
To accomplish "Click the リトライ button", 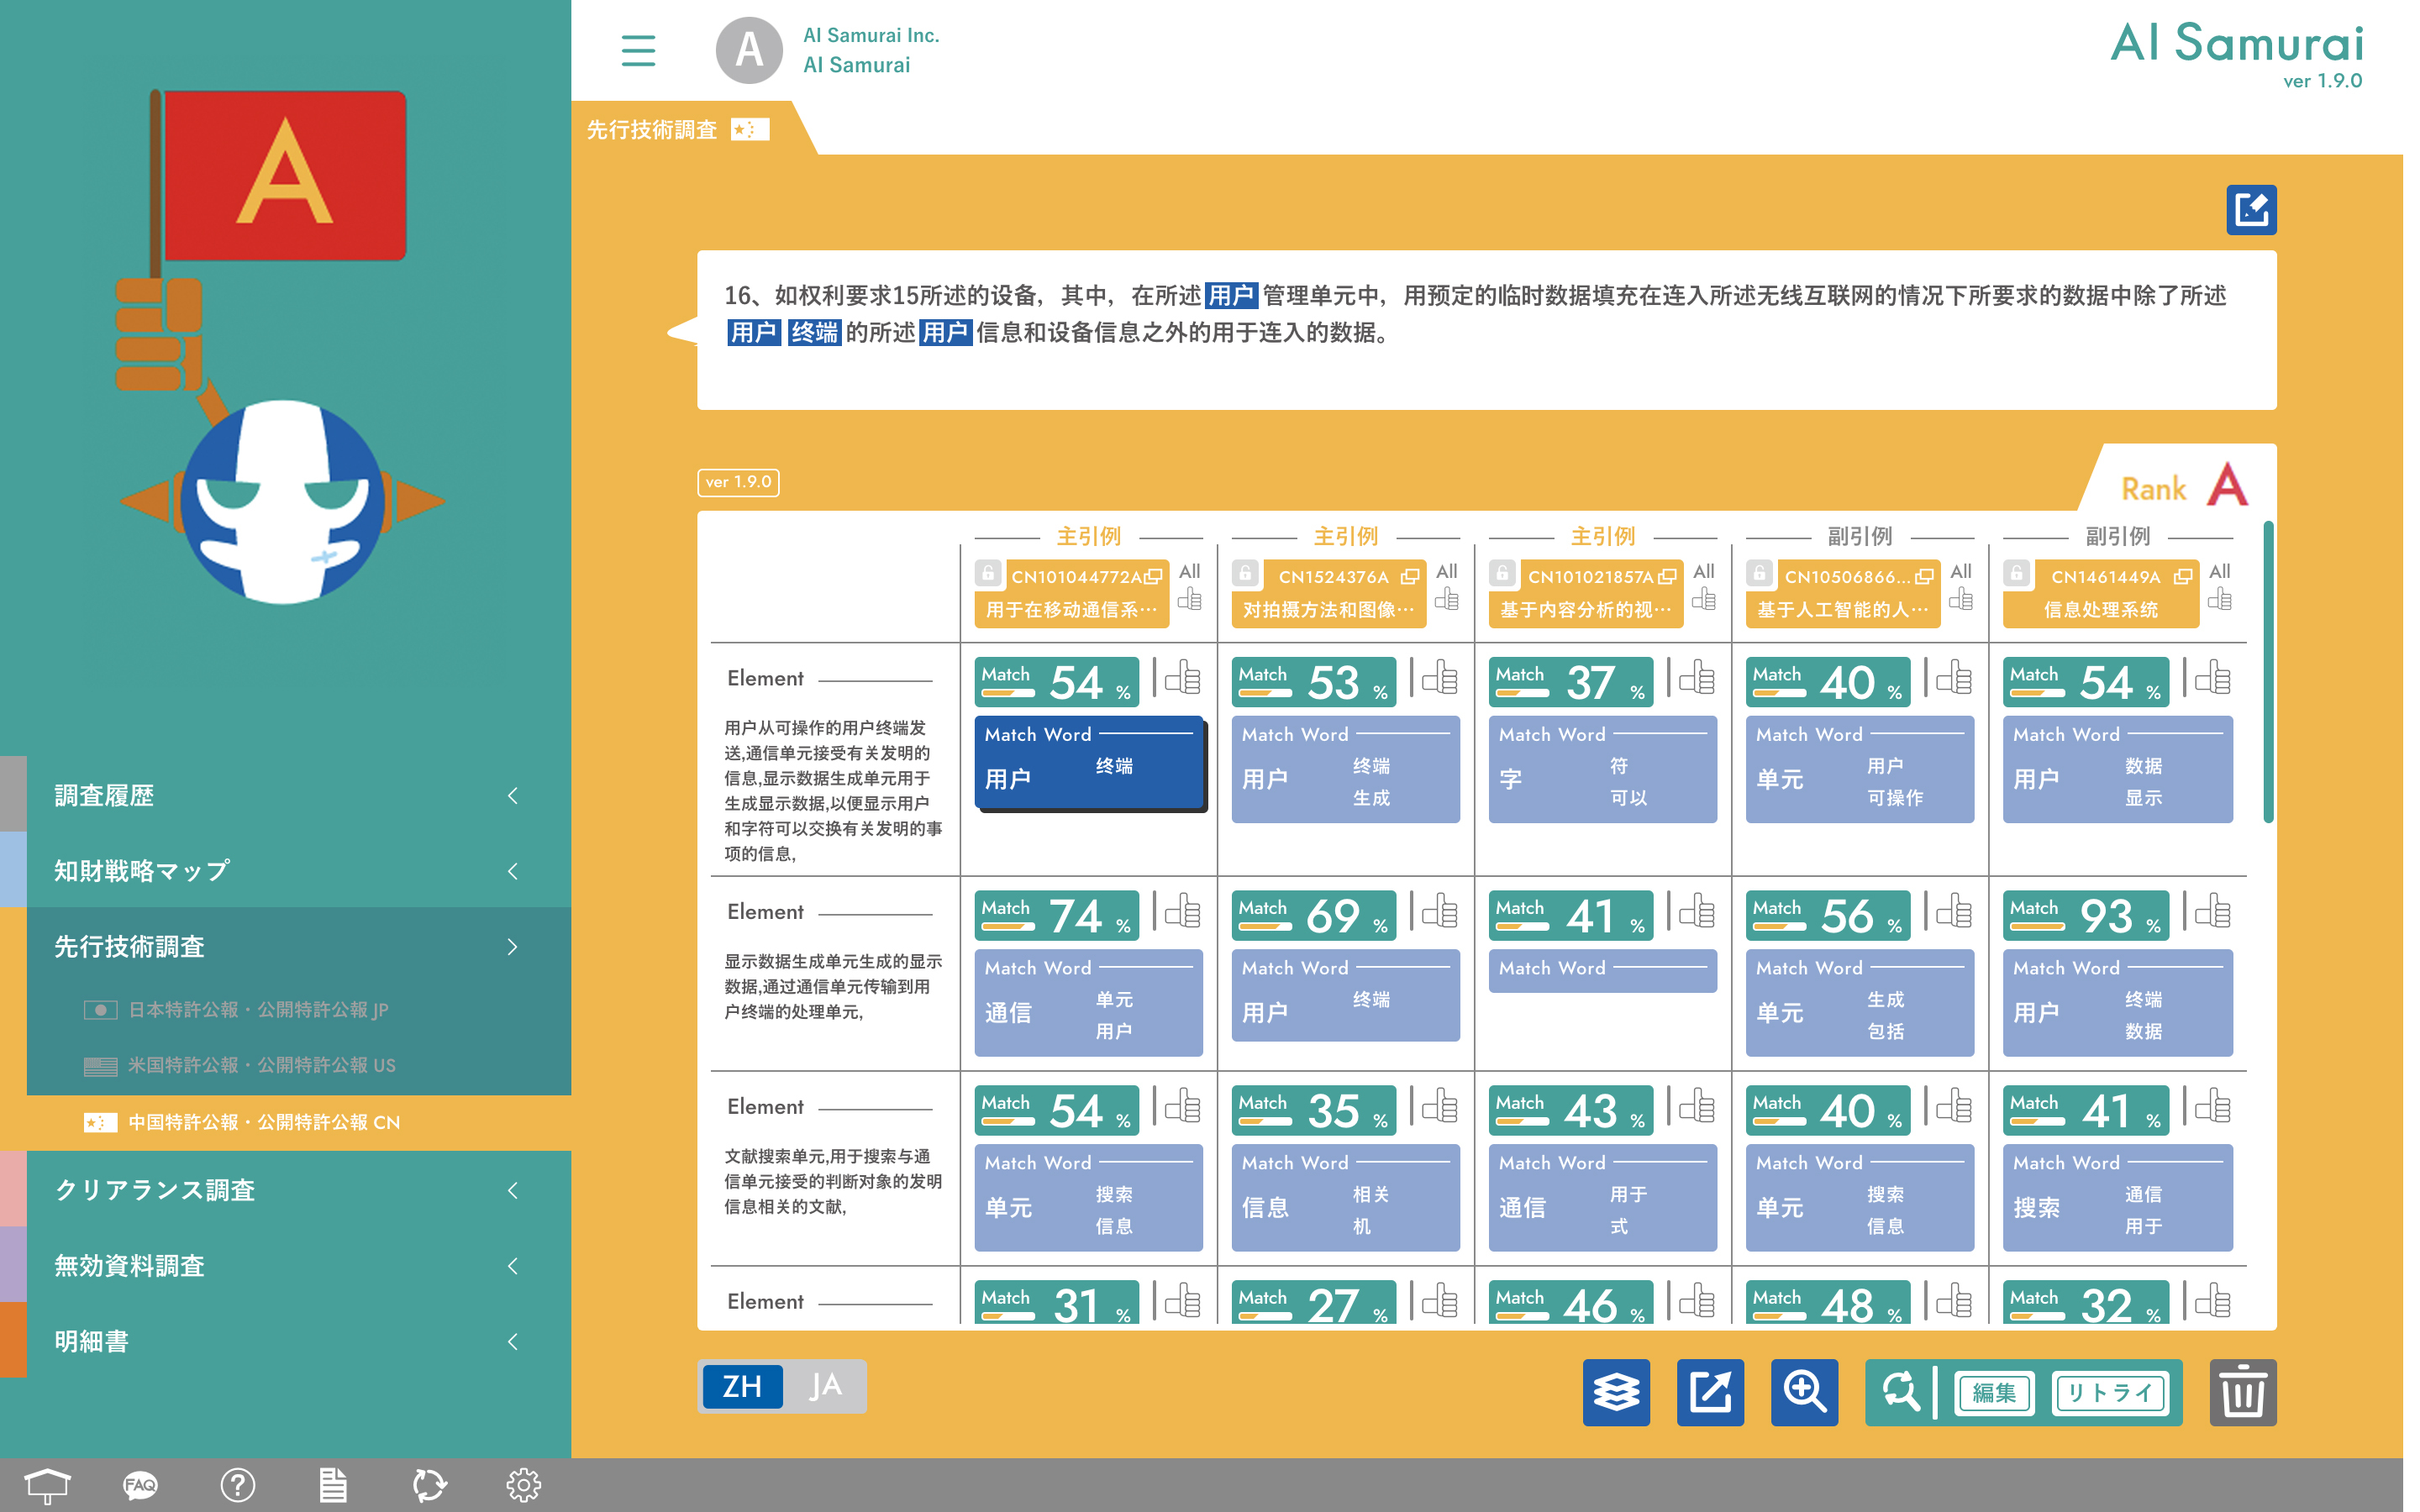I will tap(2109, 1393).
